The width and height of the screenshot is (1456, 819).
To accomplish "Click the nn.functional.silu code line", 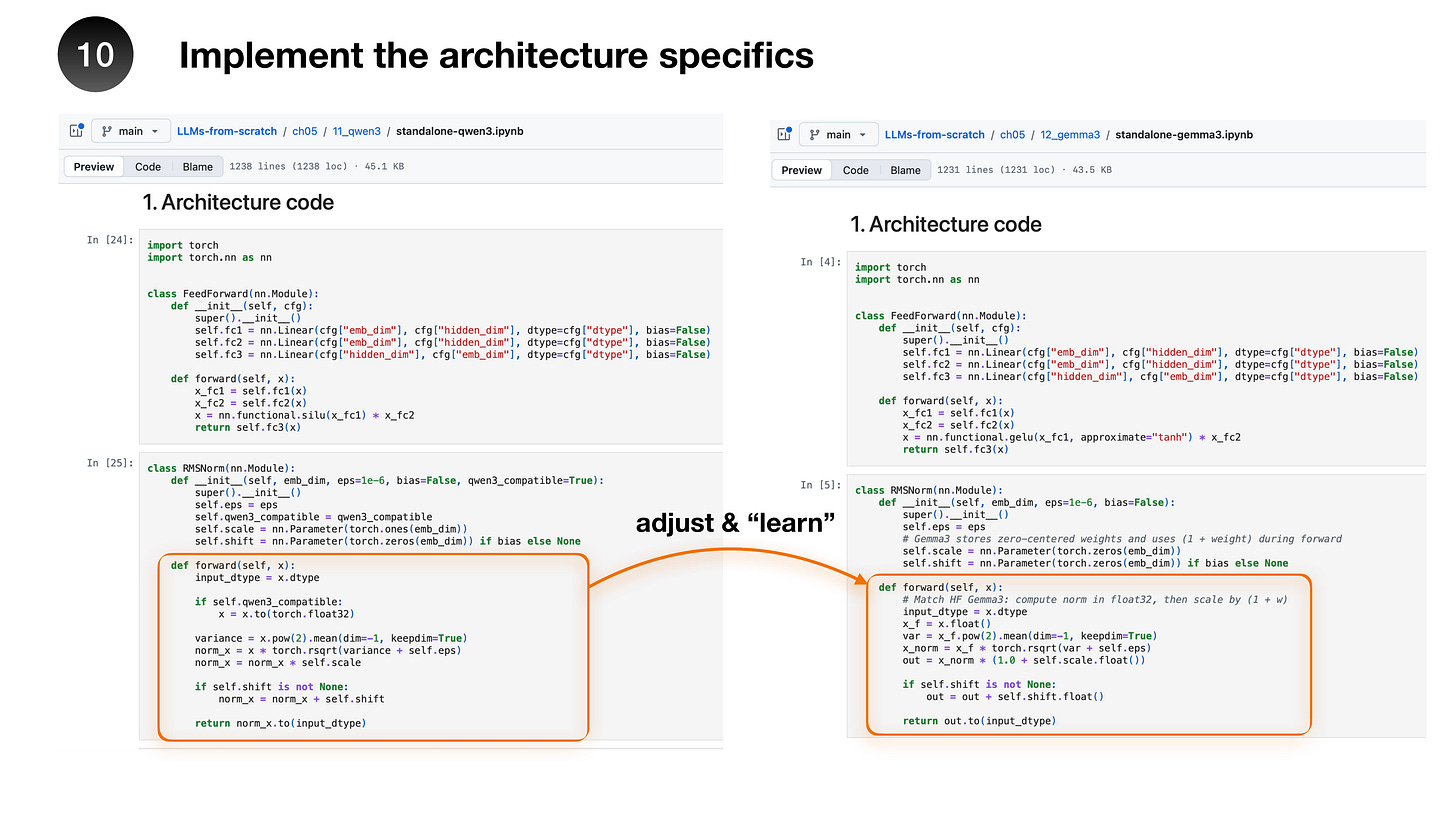I will (305, 414).
